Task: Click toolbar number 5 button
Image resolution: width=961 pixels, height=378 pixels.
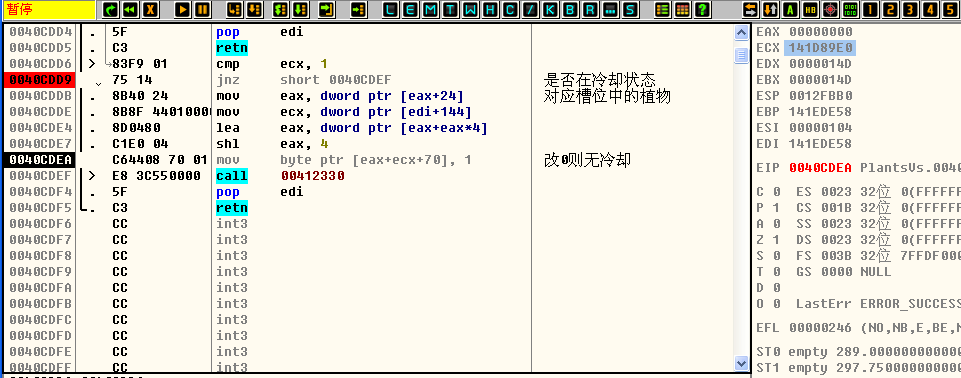Action: (951, 9)
